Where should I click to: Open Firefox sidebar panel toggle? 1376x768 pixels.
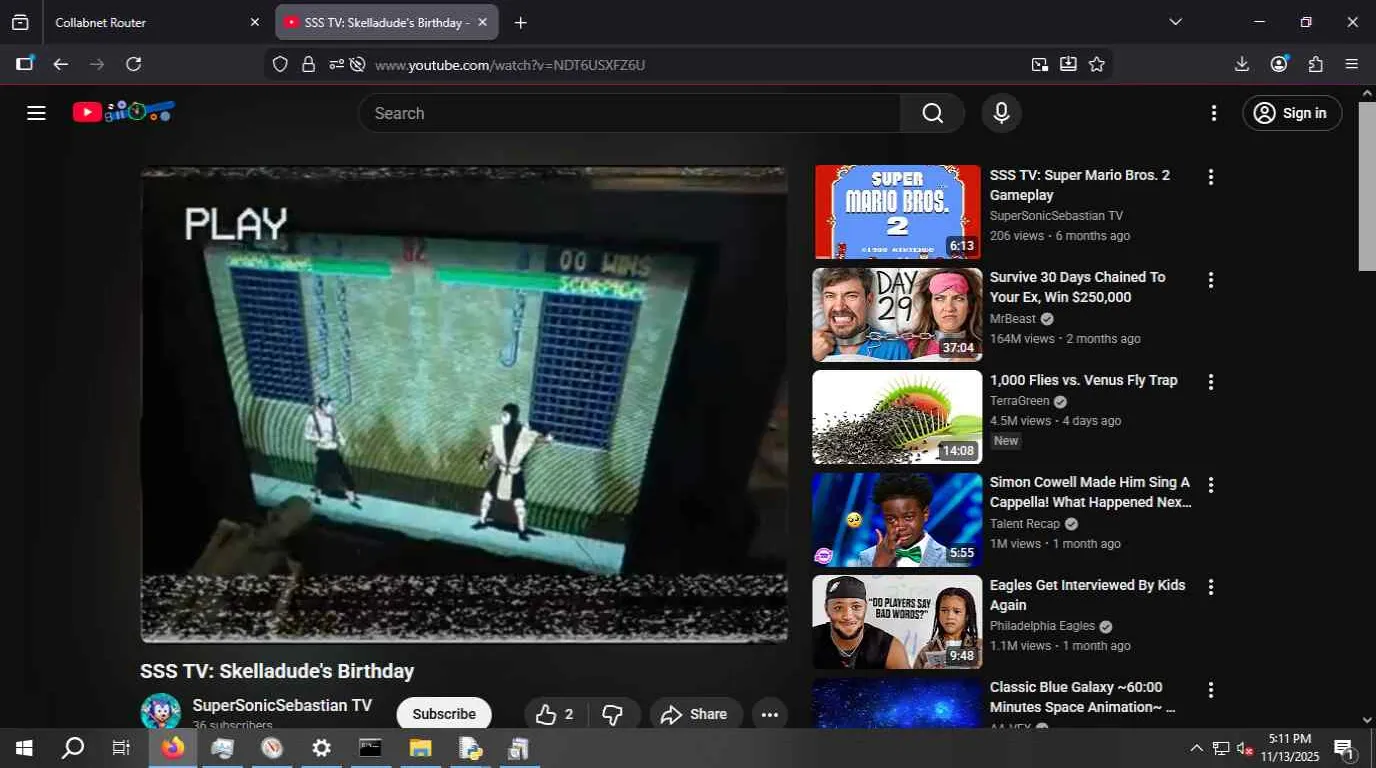(25, 64)
